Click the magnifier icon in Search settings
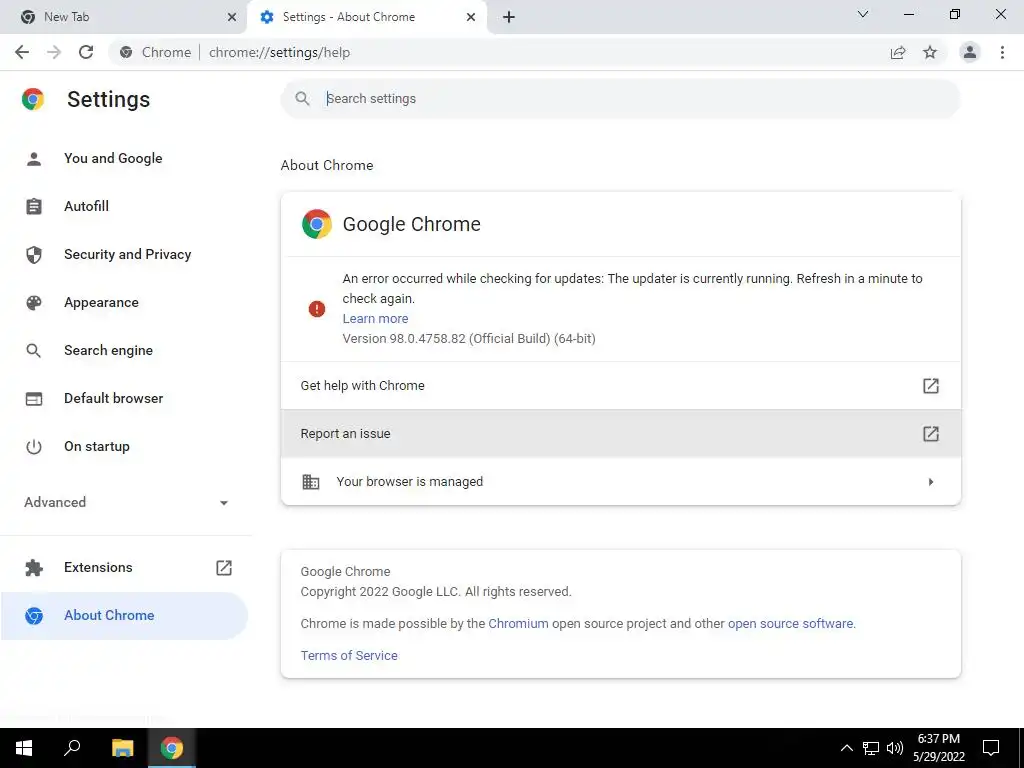Image resolution: width=1024 pixels, height=768 pixels. [x=302, y=99]
